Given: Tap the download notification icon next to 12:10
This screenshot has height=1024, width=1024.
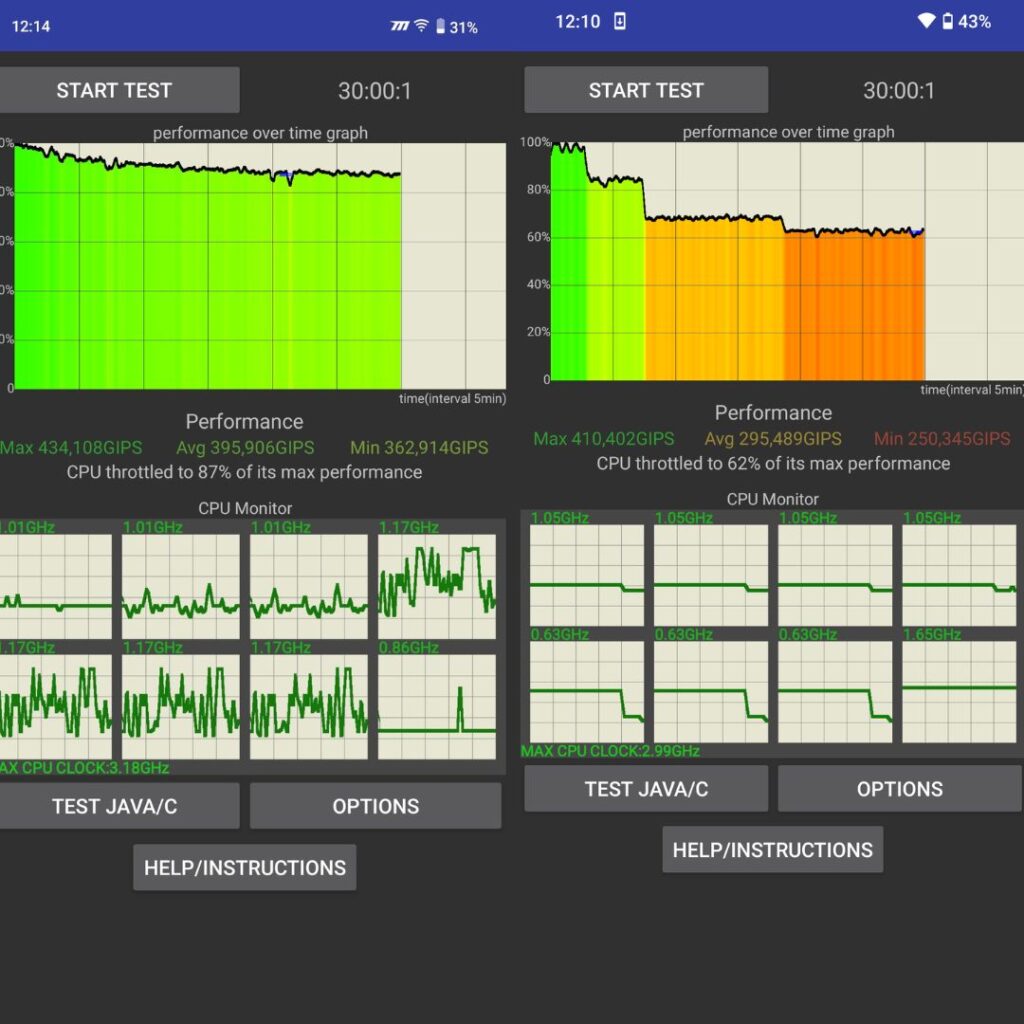Looking at the screenshot, I should [x=620, y=21].
